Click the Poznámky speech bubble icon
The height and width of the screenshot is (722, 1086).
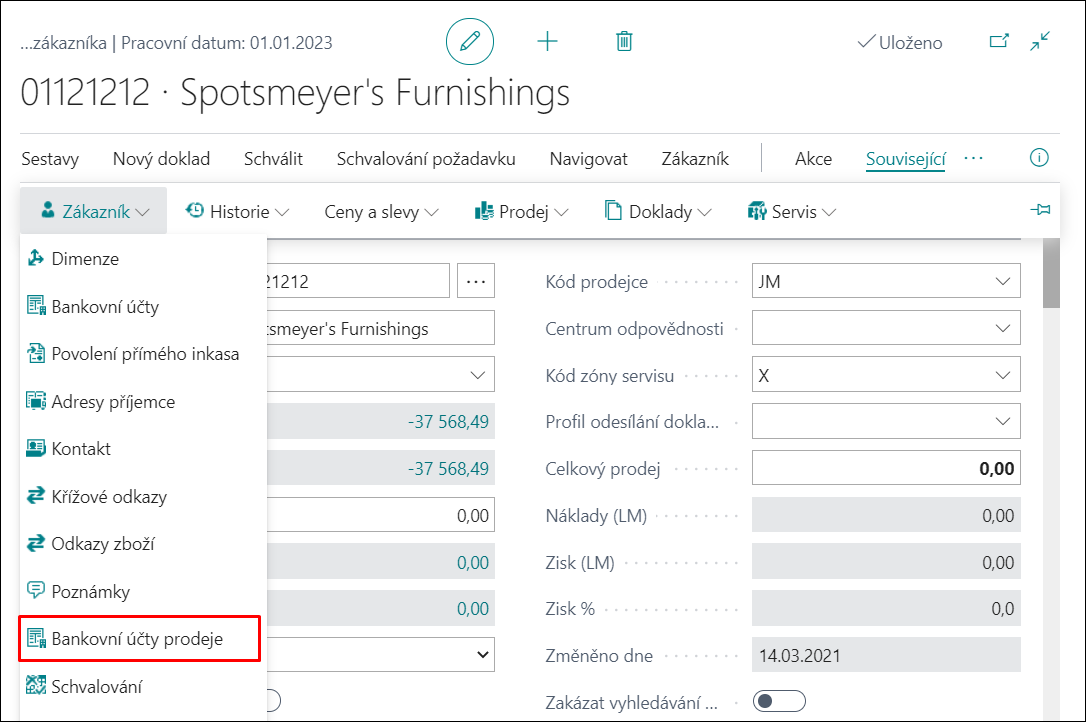[36, 590]
